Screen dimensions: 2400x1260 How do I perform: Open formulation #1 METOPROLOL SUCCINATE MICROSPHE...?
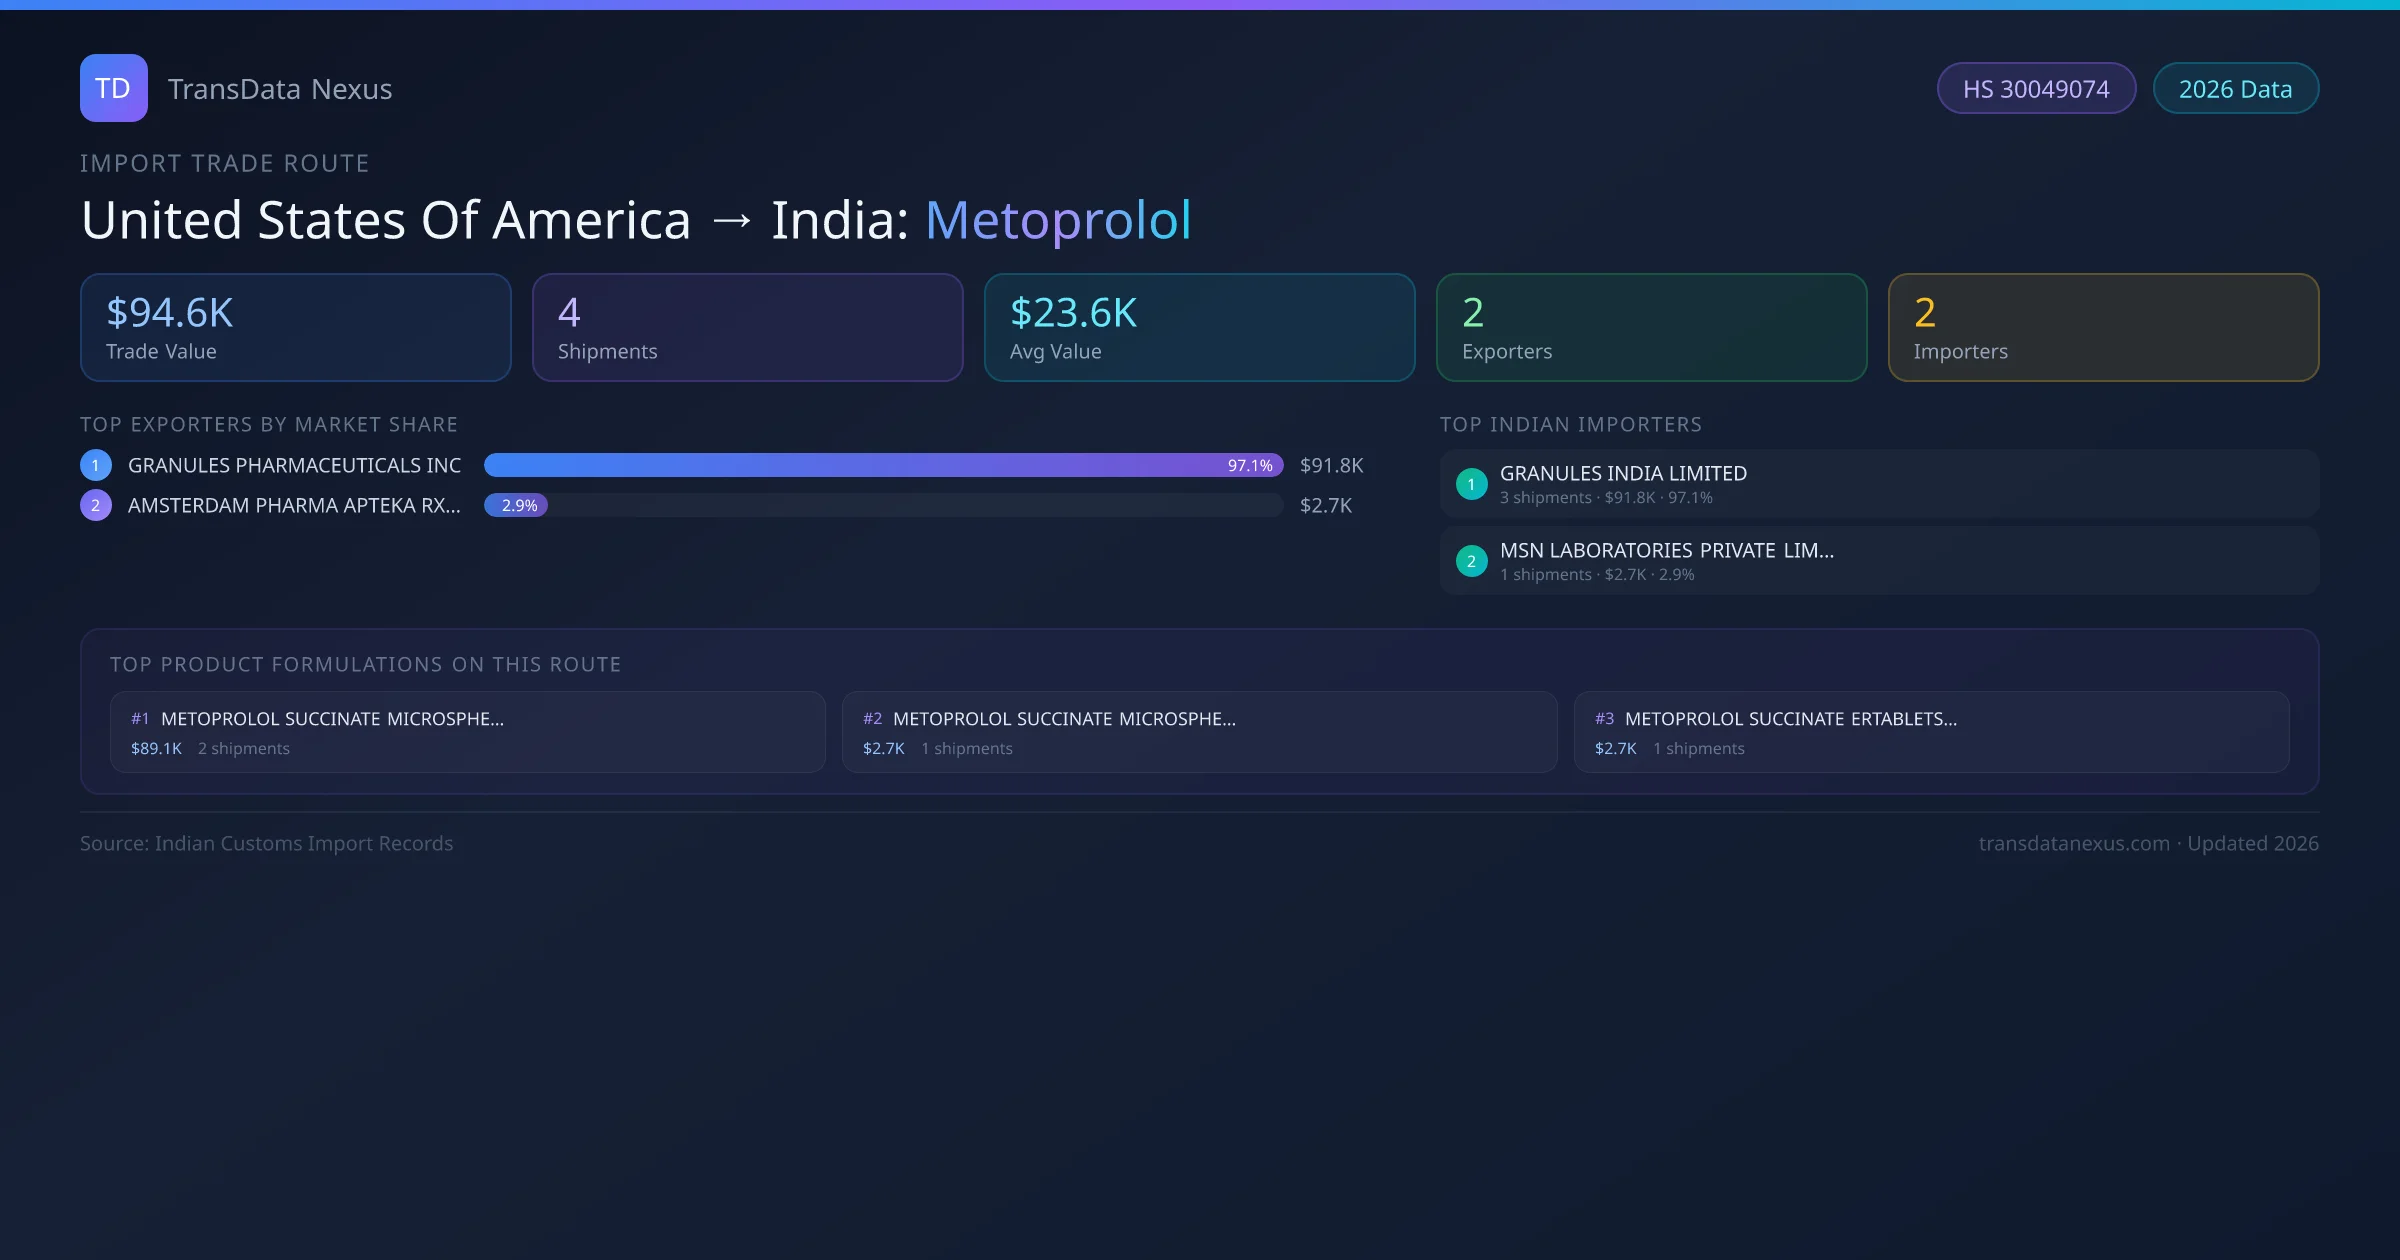pyautogui.click(x=467, y=731)
